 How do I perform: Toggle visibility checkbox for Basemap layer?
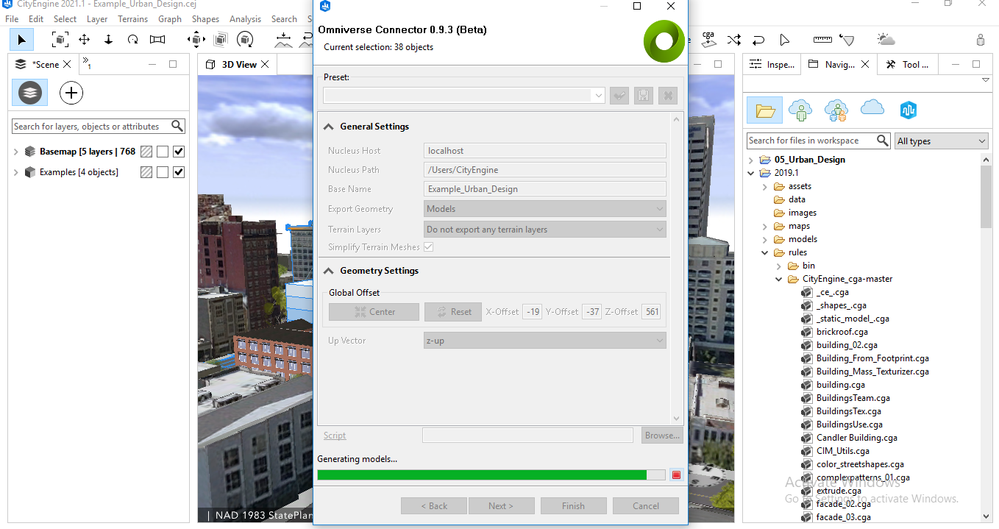point(179,152)
